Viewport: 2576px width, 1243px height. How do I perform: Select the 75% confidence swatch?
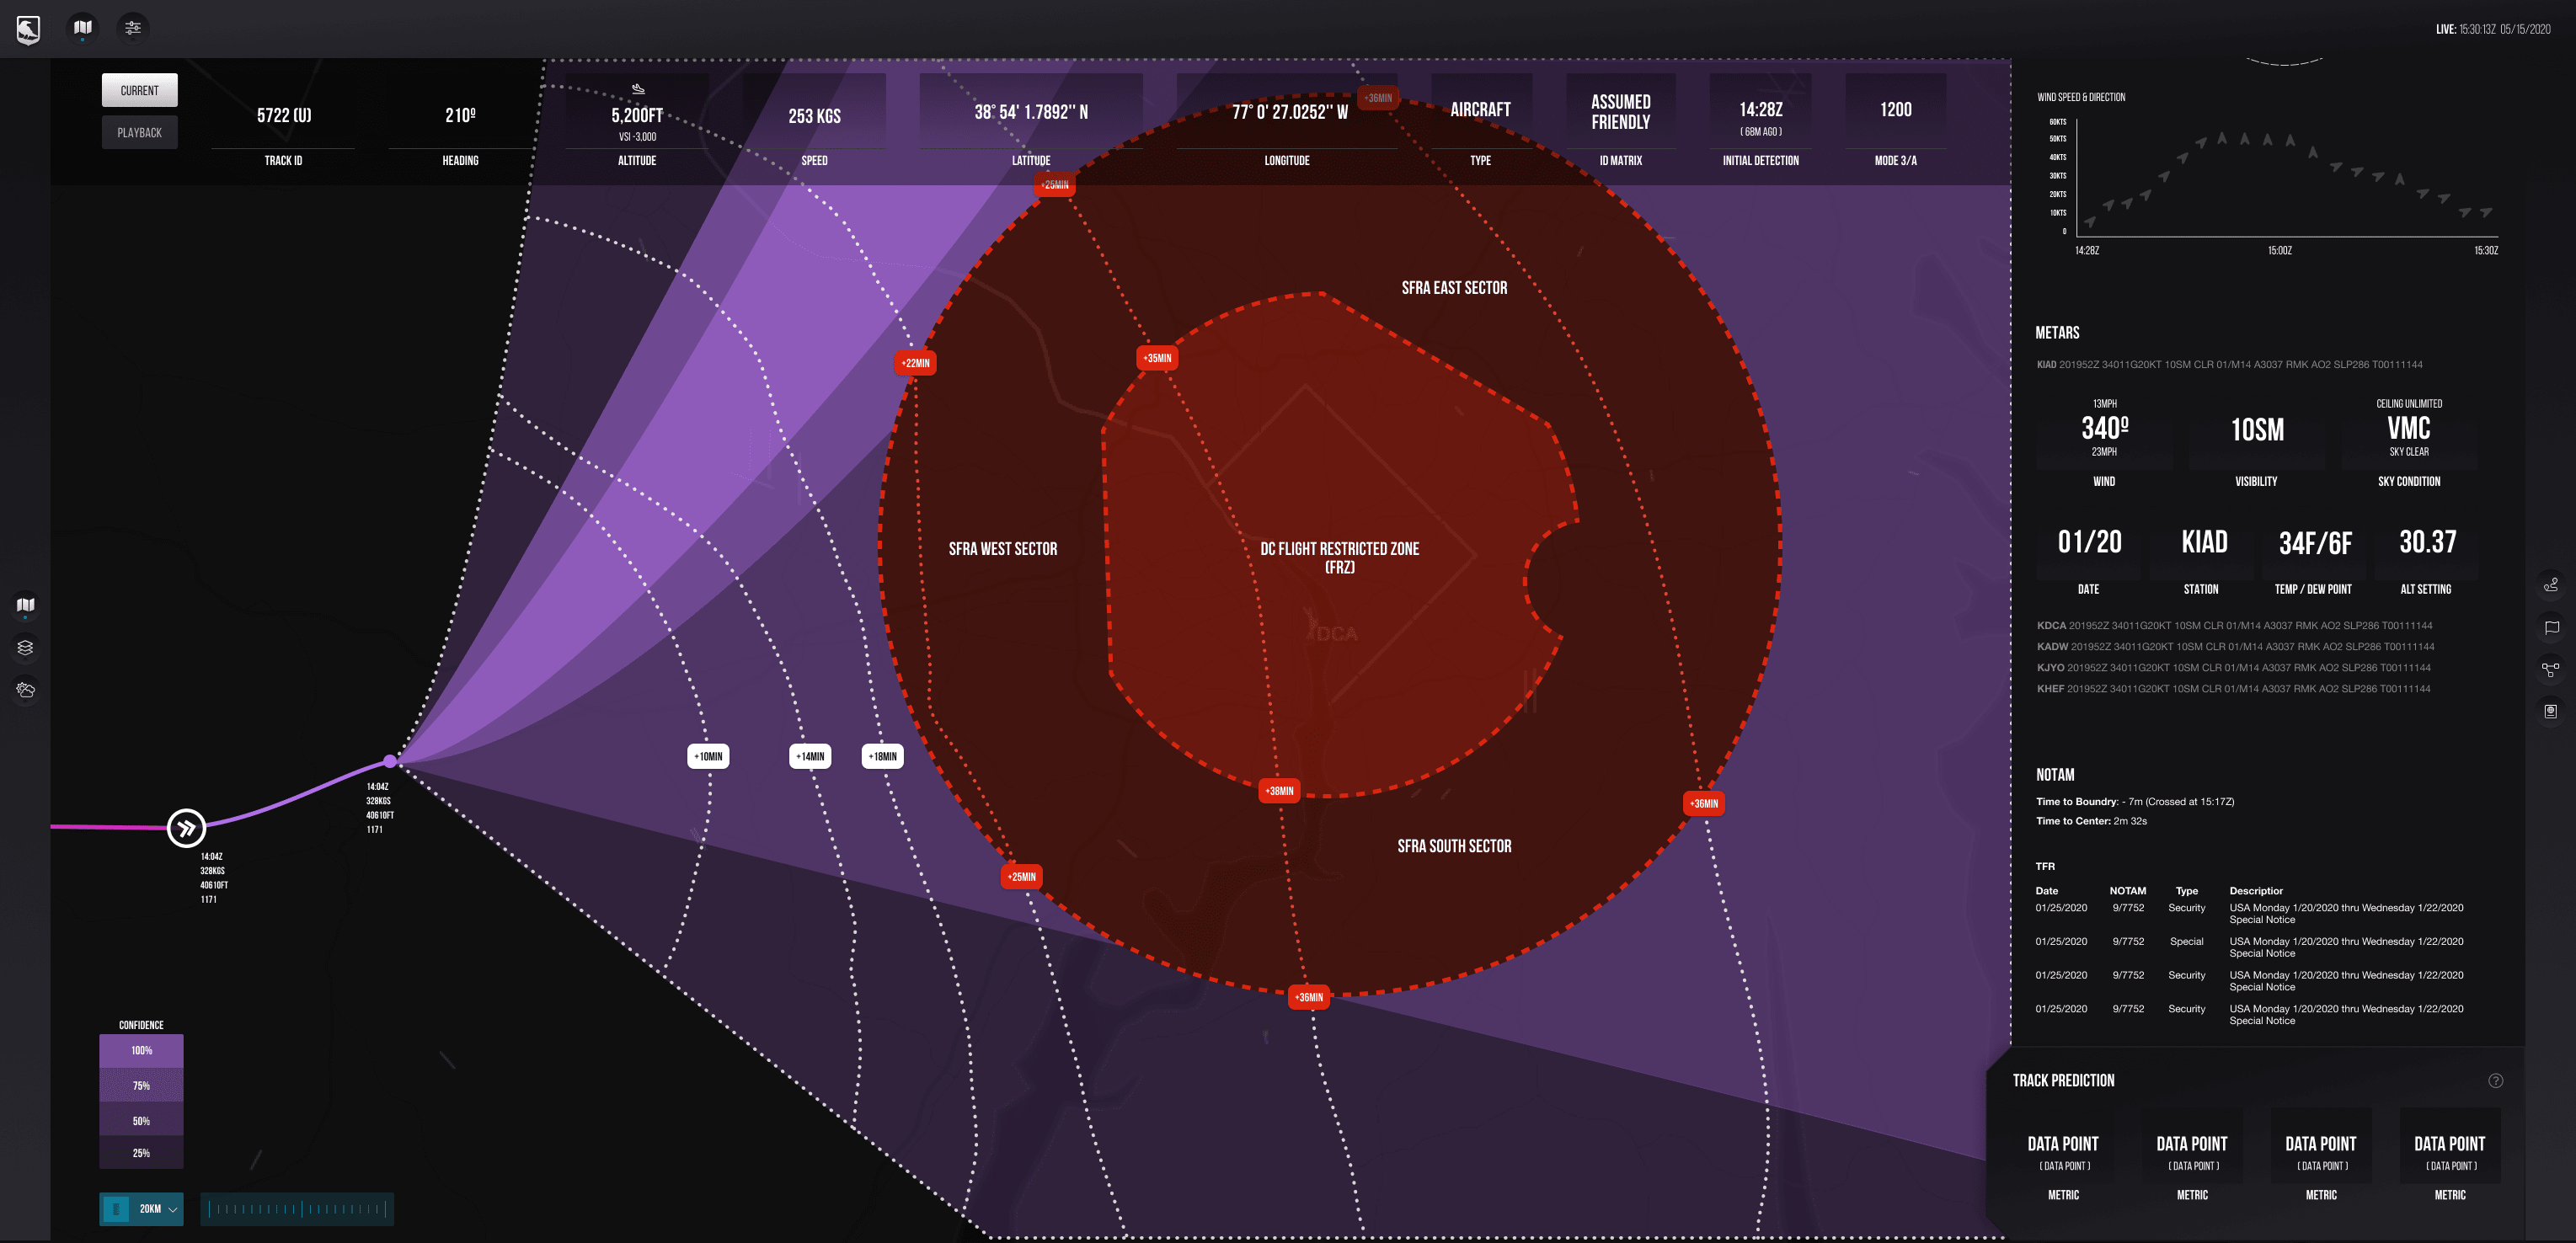click(x=141, y=1085)
